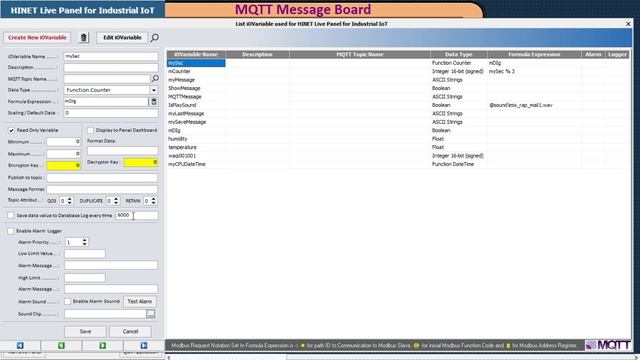Select the mySaveMessage variable row

[x=398, y=122]
